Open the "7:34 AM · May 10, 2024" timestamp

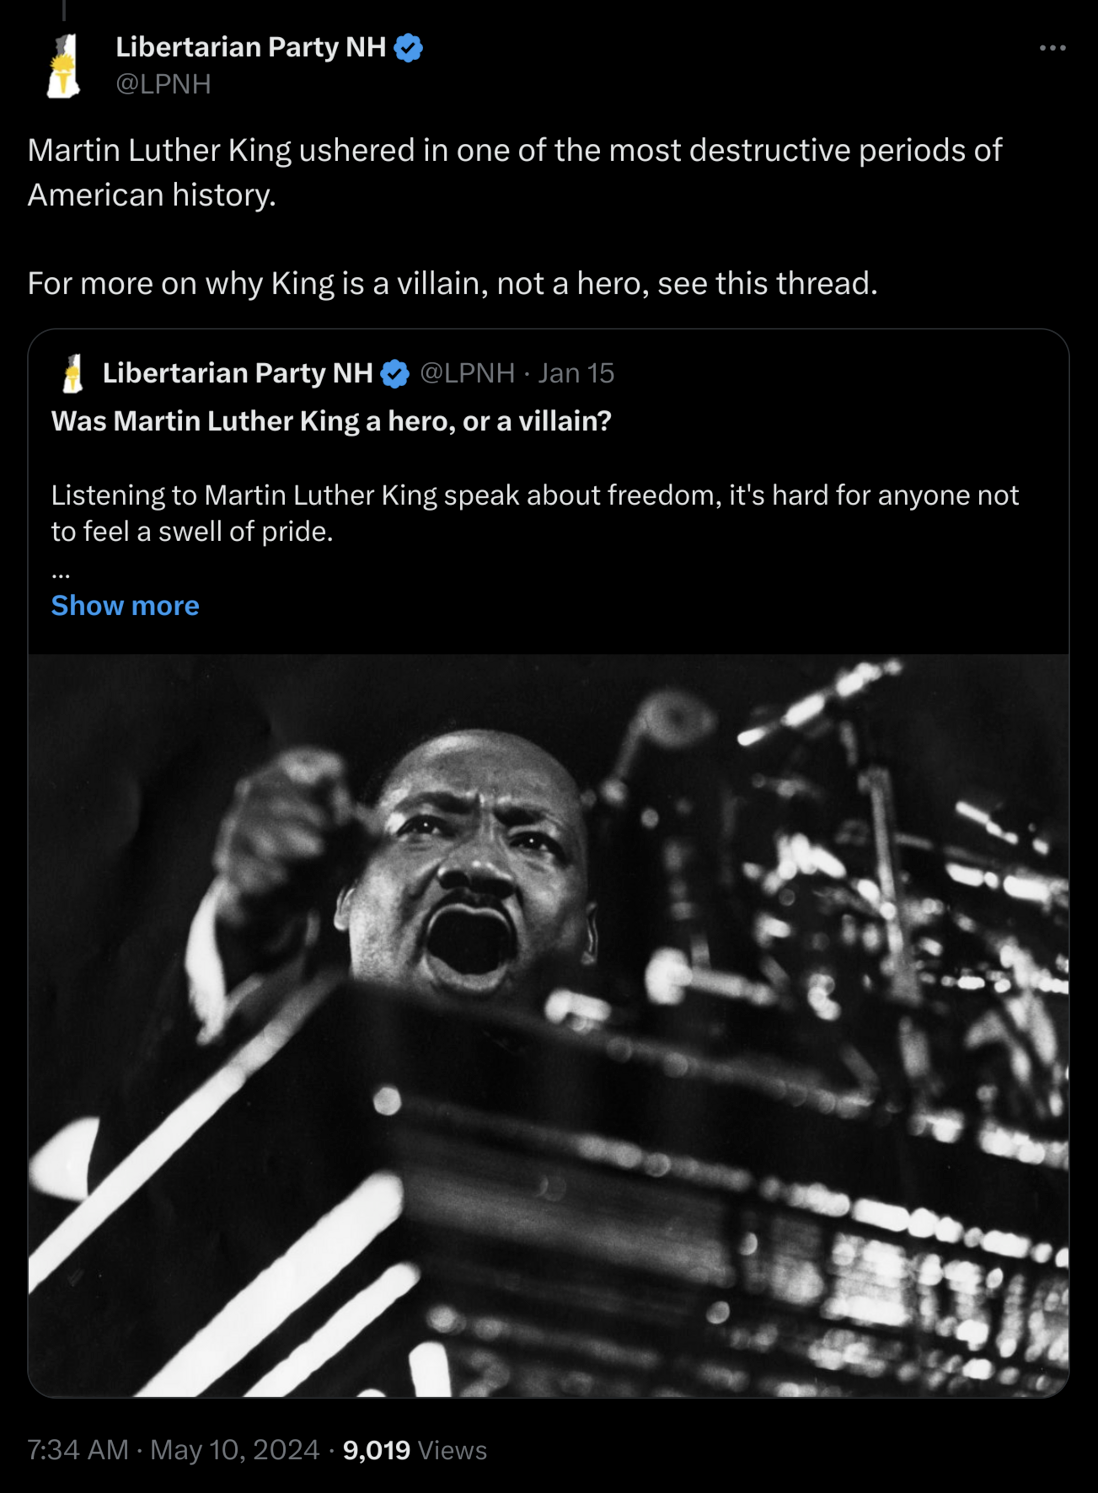tap(173, 1450)
